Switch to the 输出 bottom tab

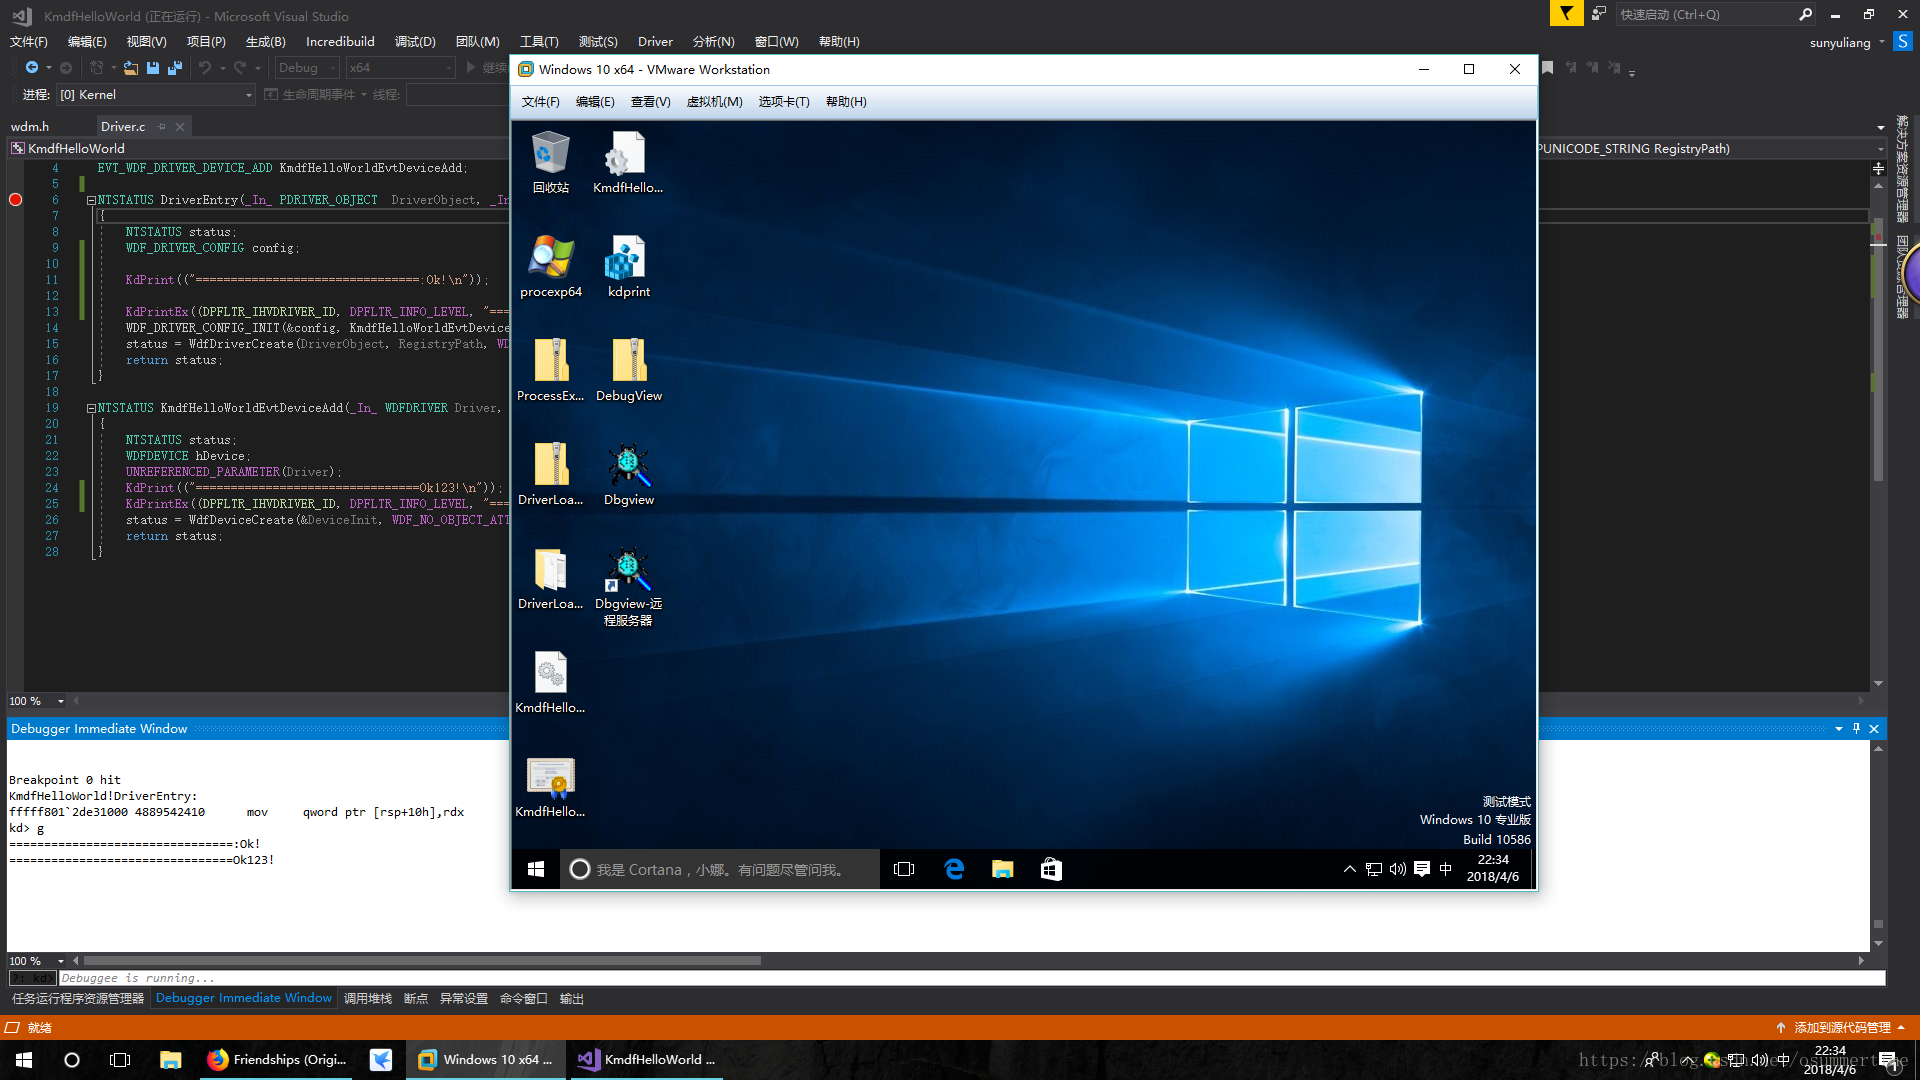[x=571, y=998]
